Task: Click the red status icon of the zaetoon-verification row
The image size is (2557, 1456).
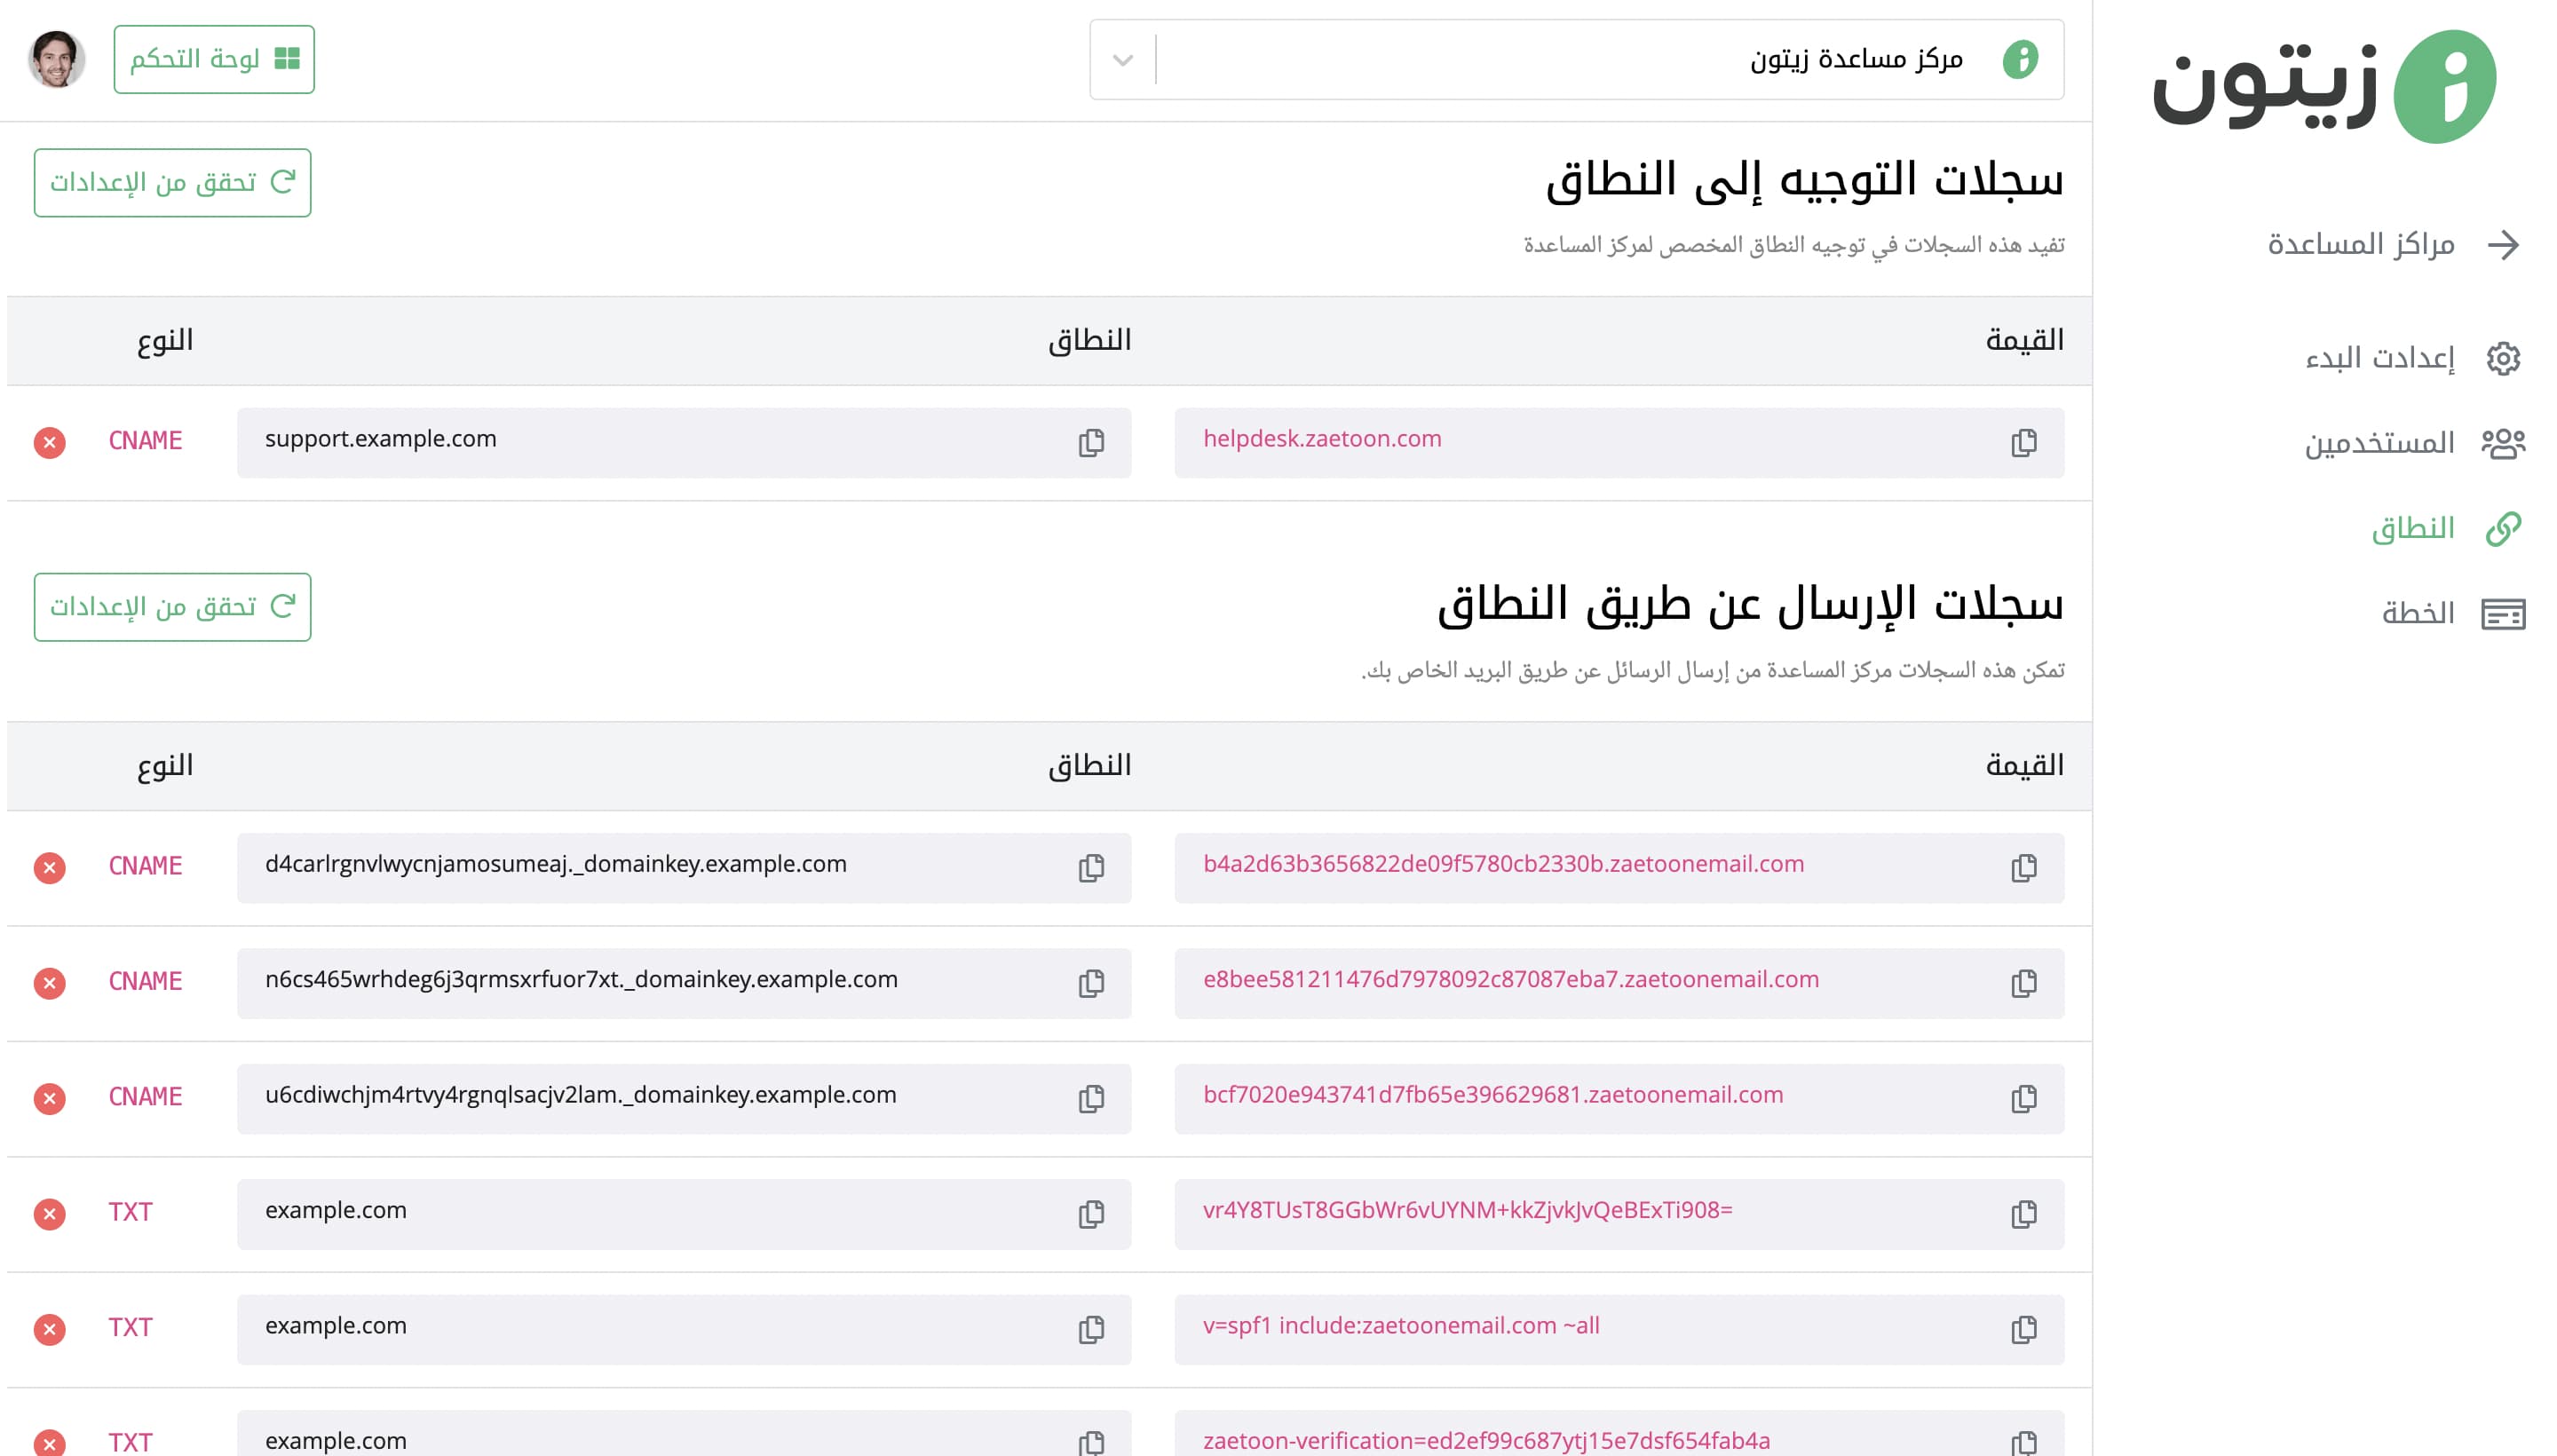Action: tap(49, 1442)
